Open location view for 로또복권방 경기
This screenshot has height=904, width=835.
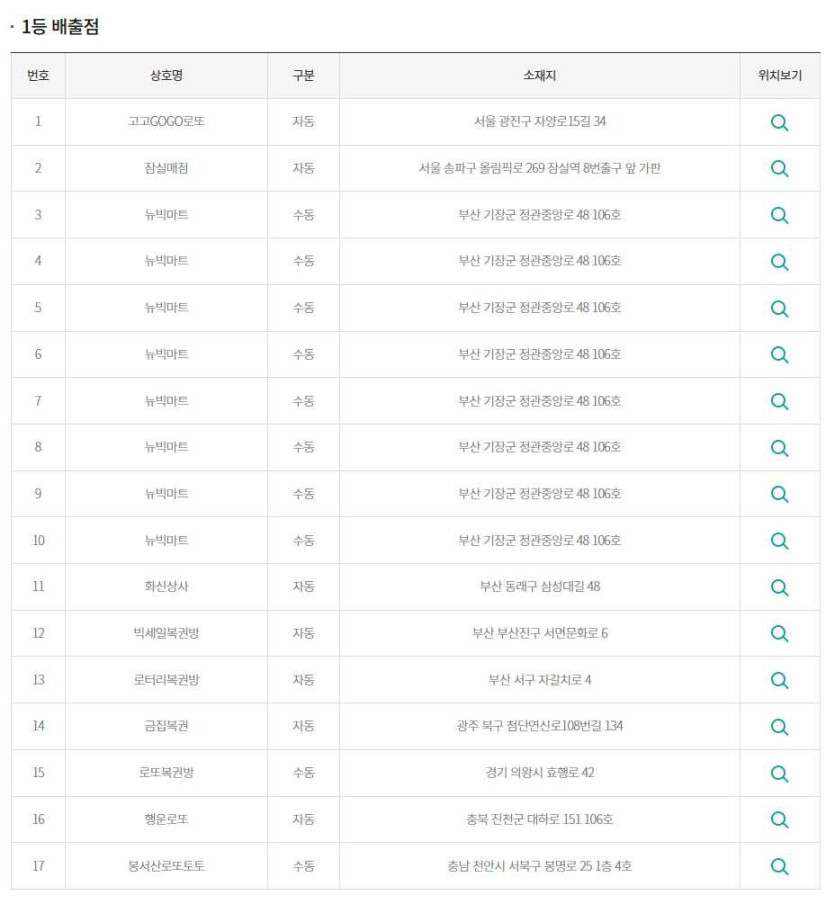779,774
